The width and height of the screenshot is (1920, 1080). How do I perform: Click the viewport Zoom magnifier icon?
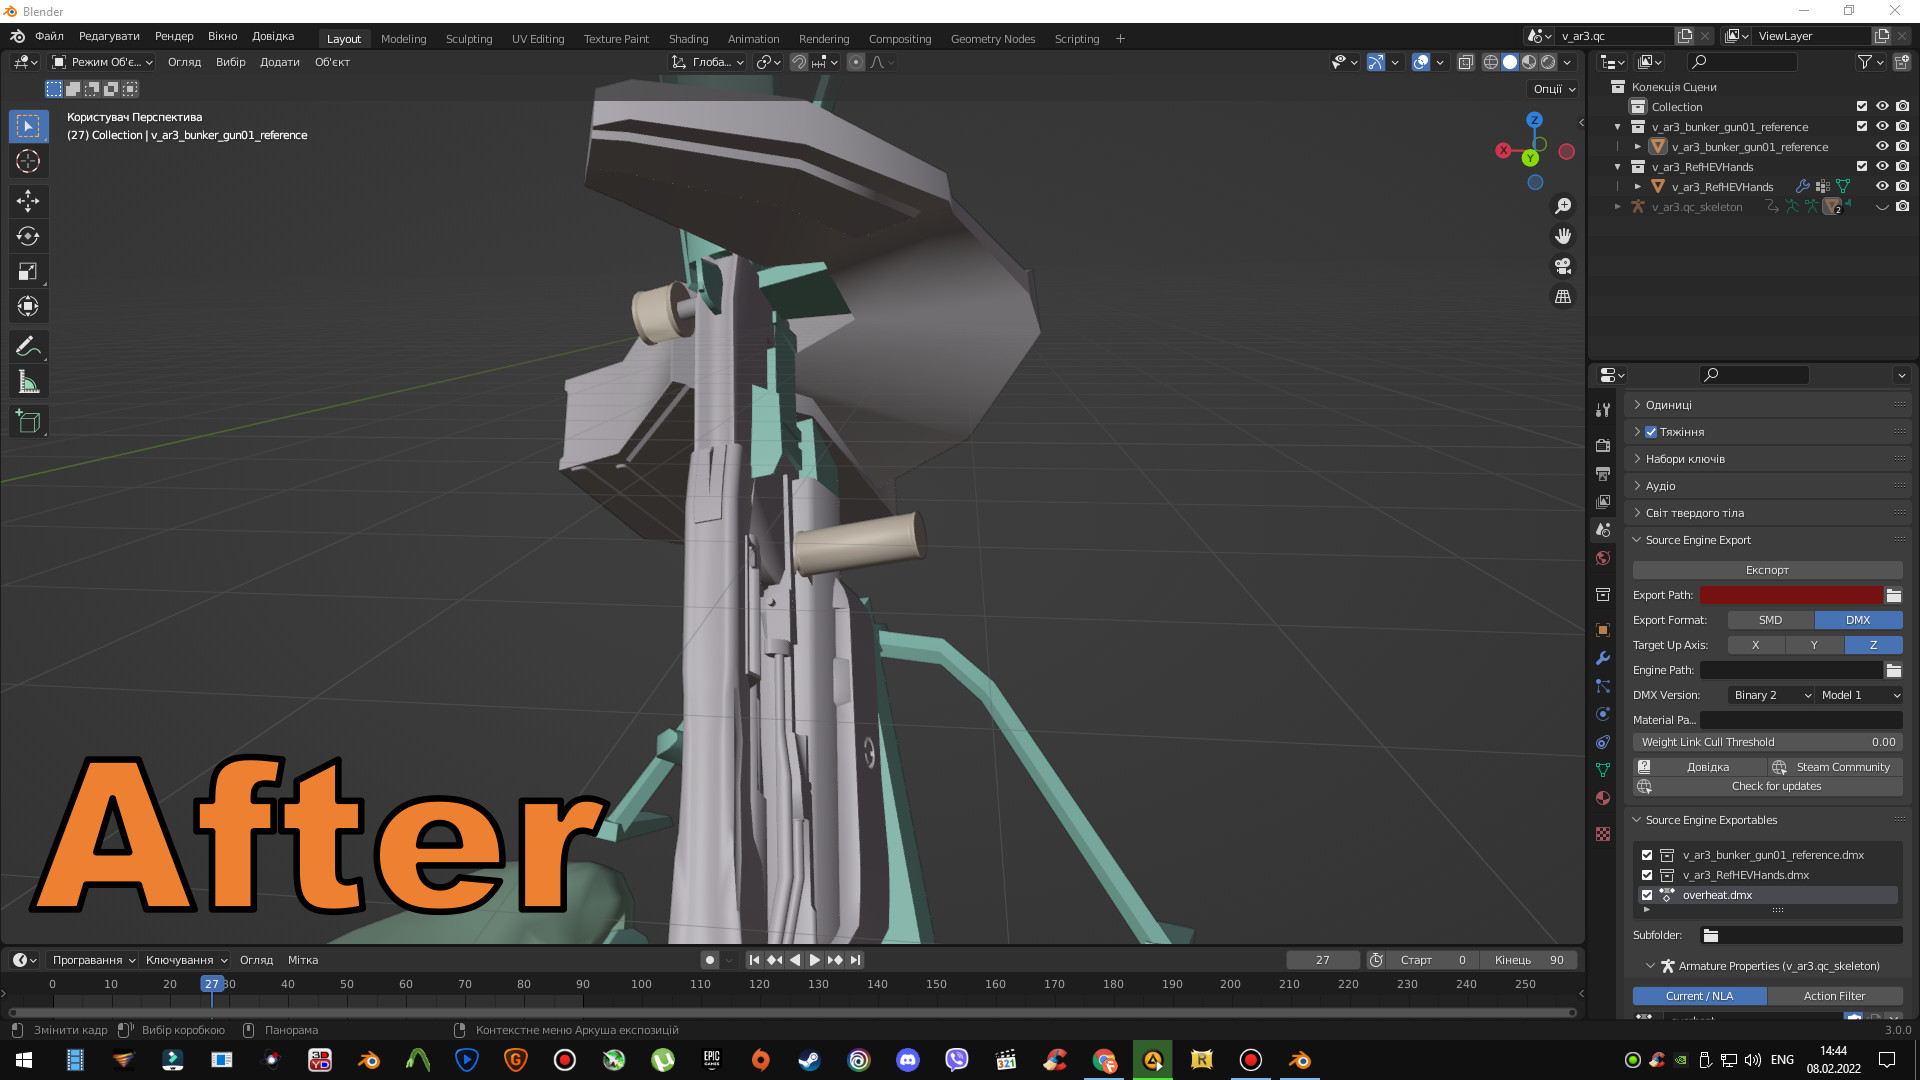pyautogui.click(x=1563, y=206)
